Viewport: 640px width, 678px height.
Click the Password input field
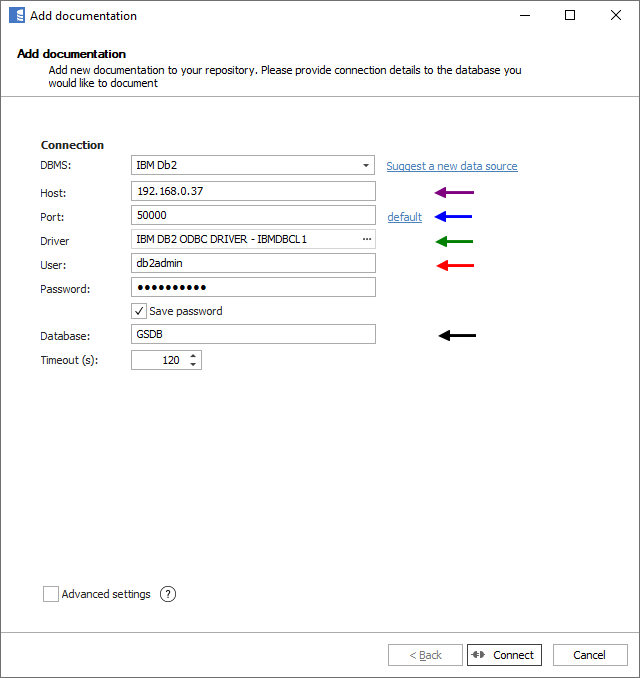coord(253,287)
